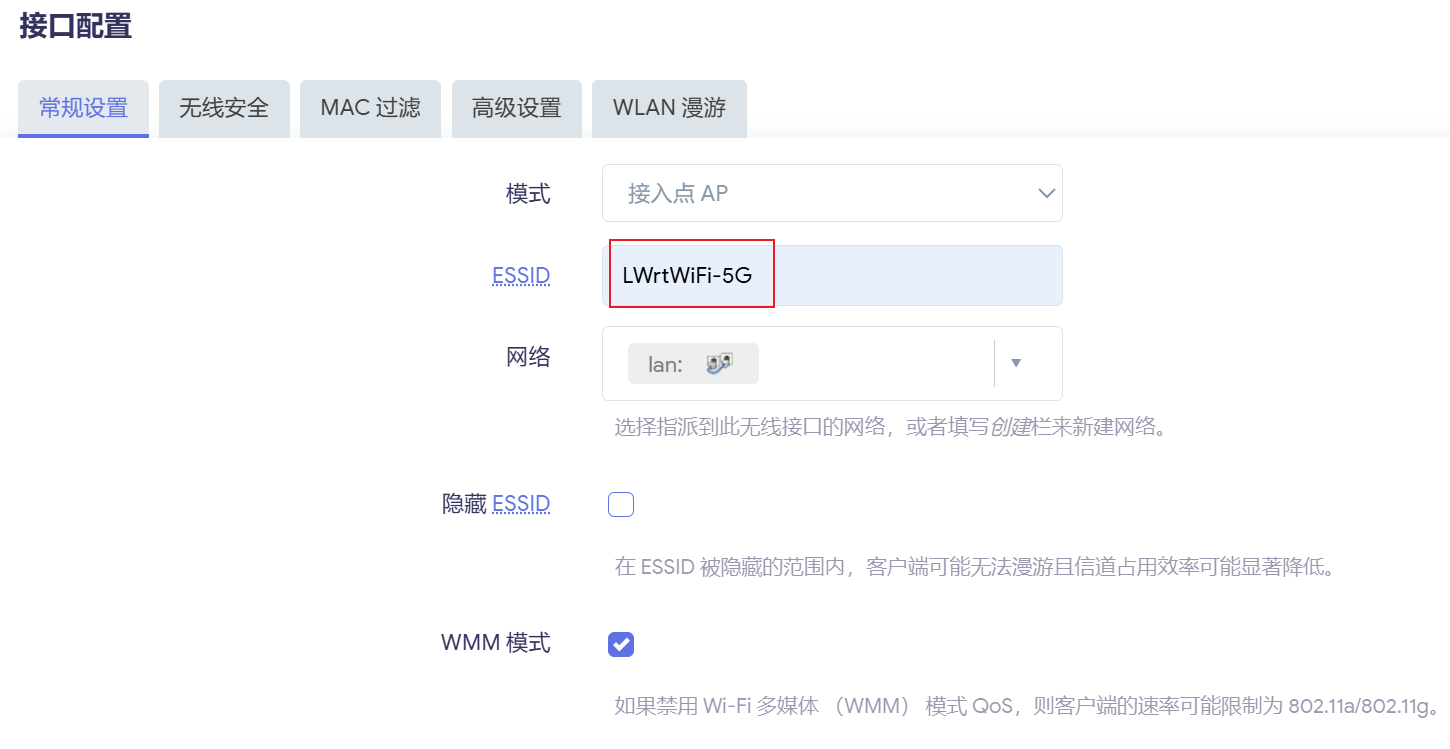This screenshot has height=749, width=1450.
Task: Switch back to the 常规设置 tab
Action: click(83, 108)
